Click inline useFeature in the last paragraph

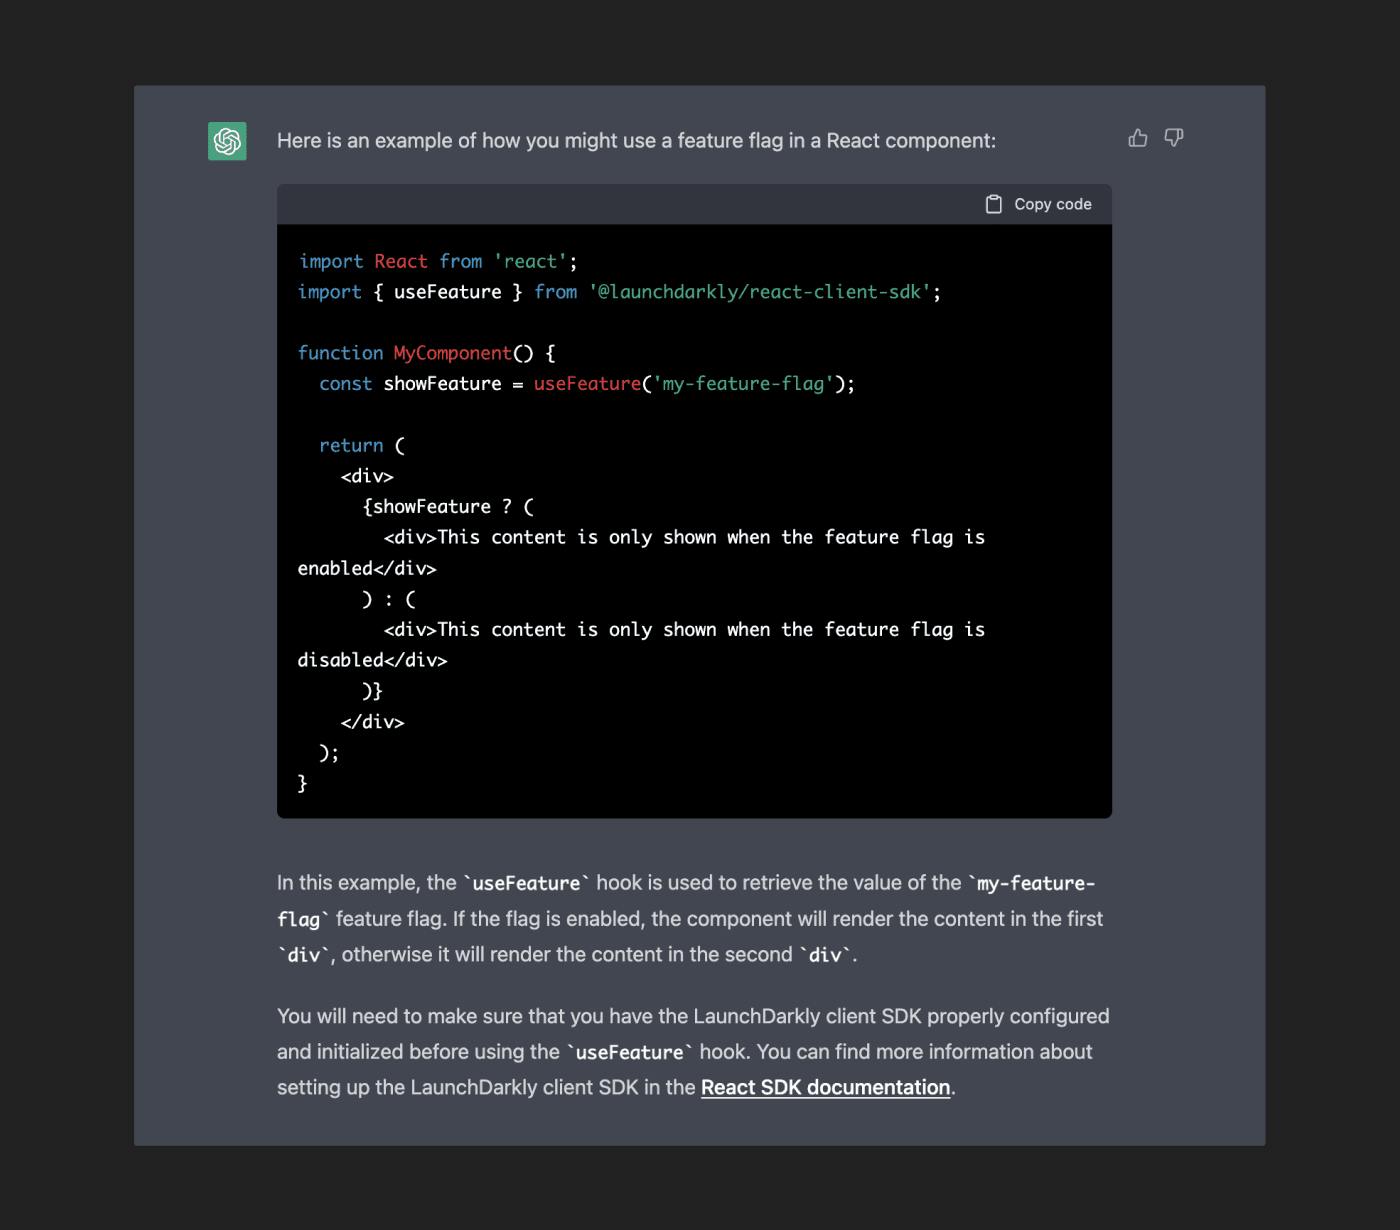tap(629, 1052)
